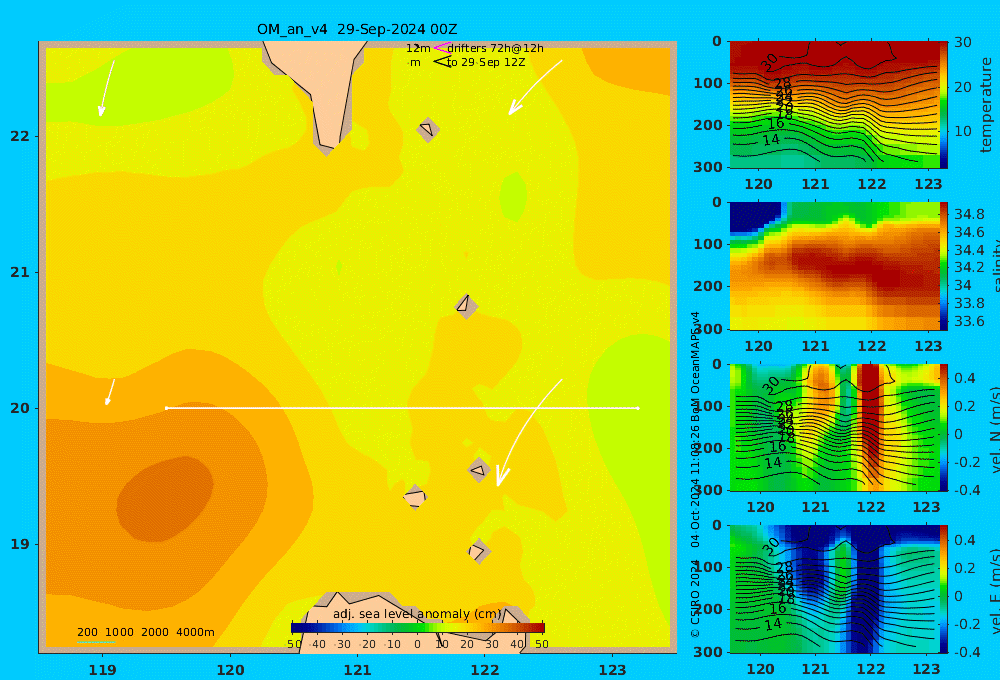Viewport: 1000px width, 680px height.
Task: Click the 'vel. N (m/s)' axis label
Action: click(x=995, y=431)
